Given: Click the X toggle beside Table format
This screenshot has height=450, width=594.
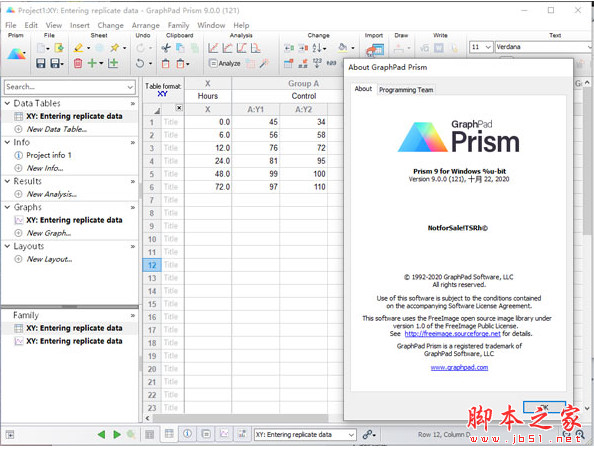Looking at the screenshot, I should (x=179, y=108).
